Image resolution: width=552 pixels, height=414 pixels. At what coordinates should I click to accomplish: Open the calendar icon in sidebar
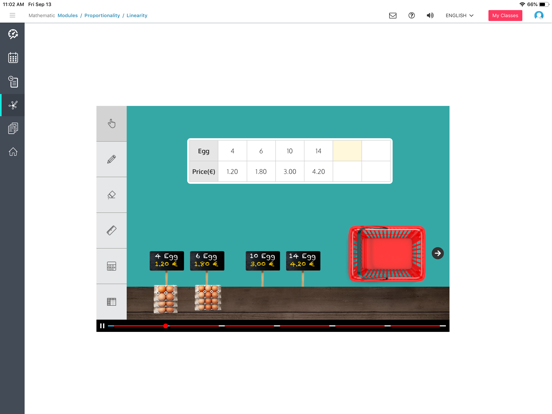13,58
